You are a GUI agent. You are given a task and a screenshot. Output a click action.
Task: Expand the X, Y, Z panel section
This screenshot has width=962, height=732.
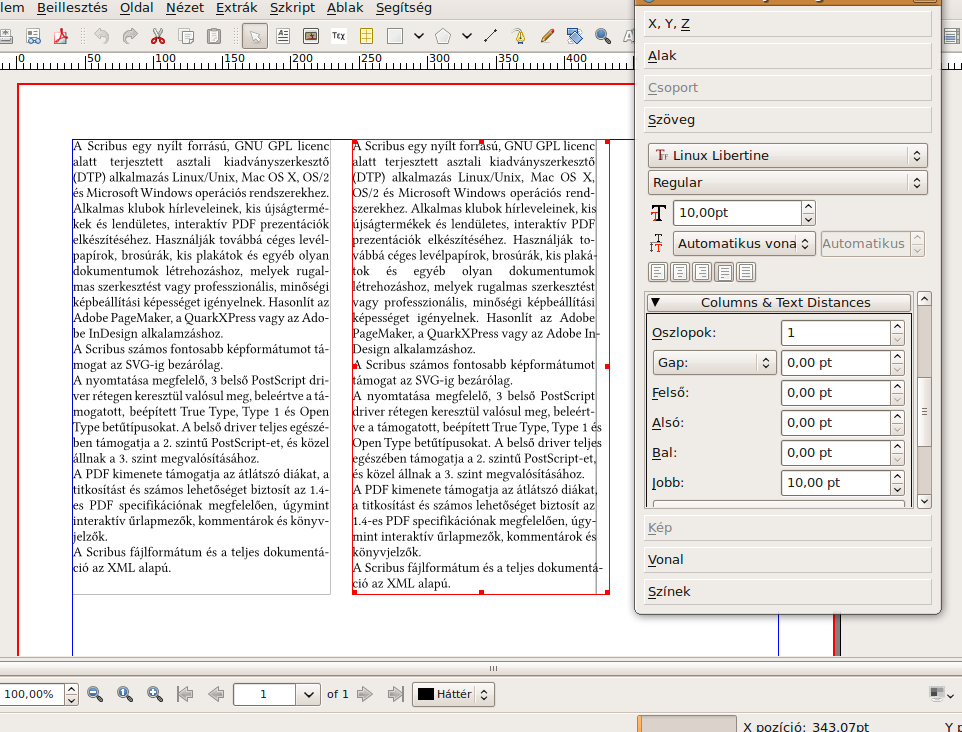788,24
